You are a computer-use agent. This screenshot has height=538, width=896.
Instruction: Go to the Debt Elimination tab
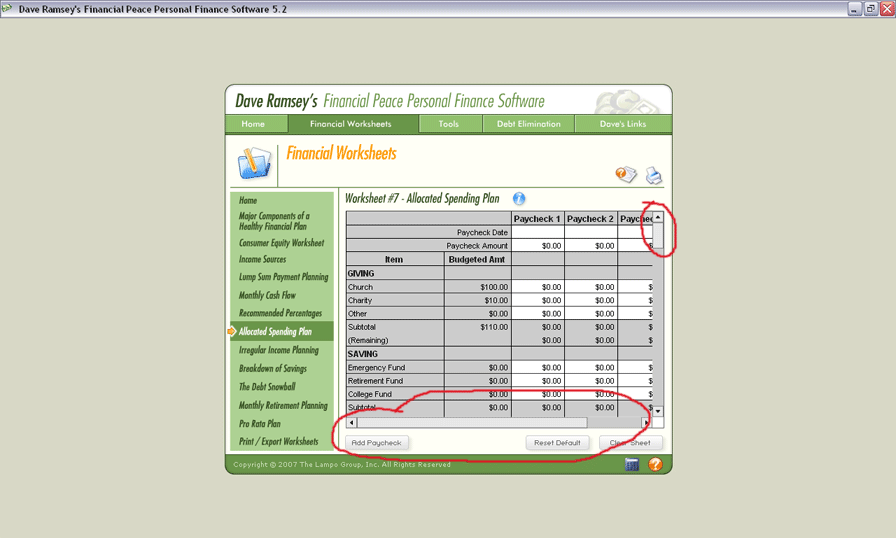pyautogui.click(x=529, y=124)
